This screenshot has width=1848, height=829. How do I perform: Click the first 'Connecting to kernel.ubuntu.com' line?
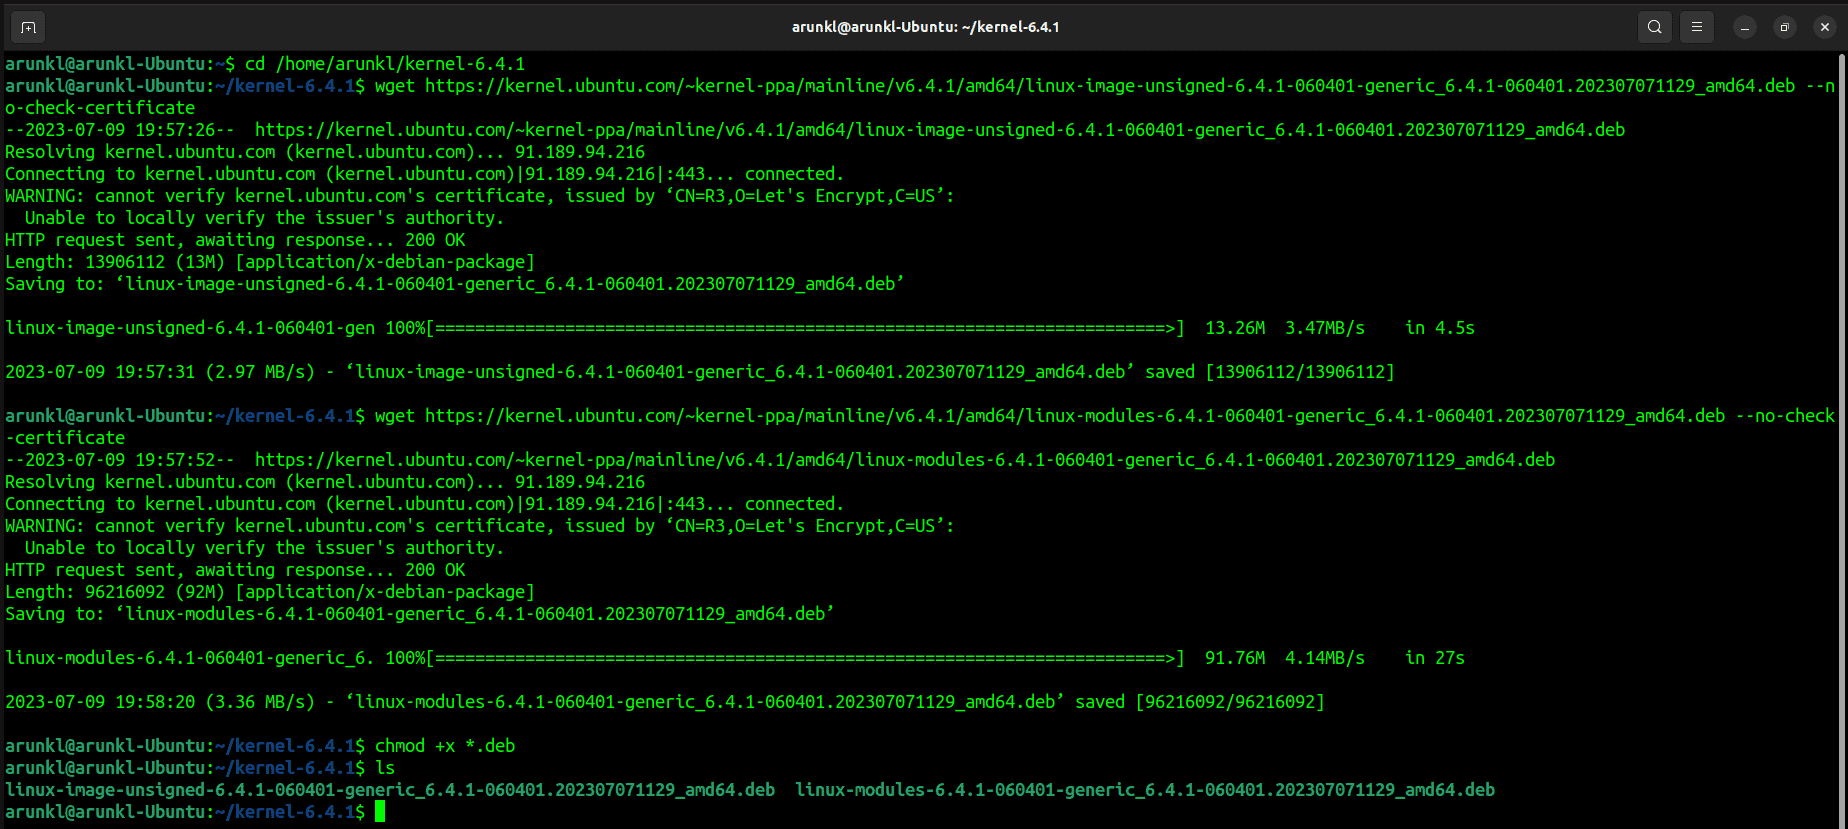[425, 174]
